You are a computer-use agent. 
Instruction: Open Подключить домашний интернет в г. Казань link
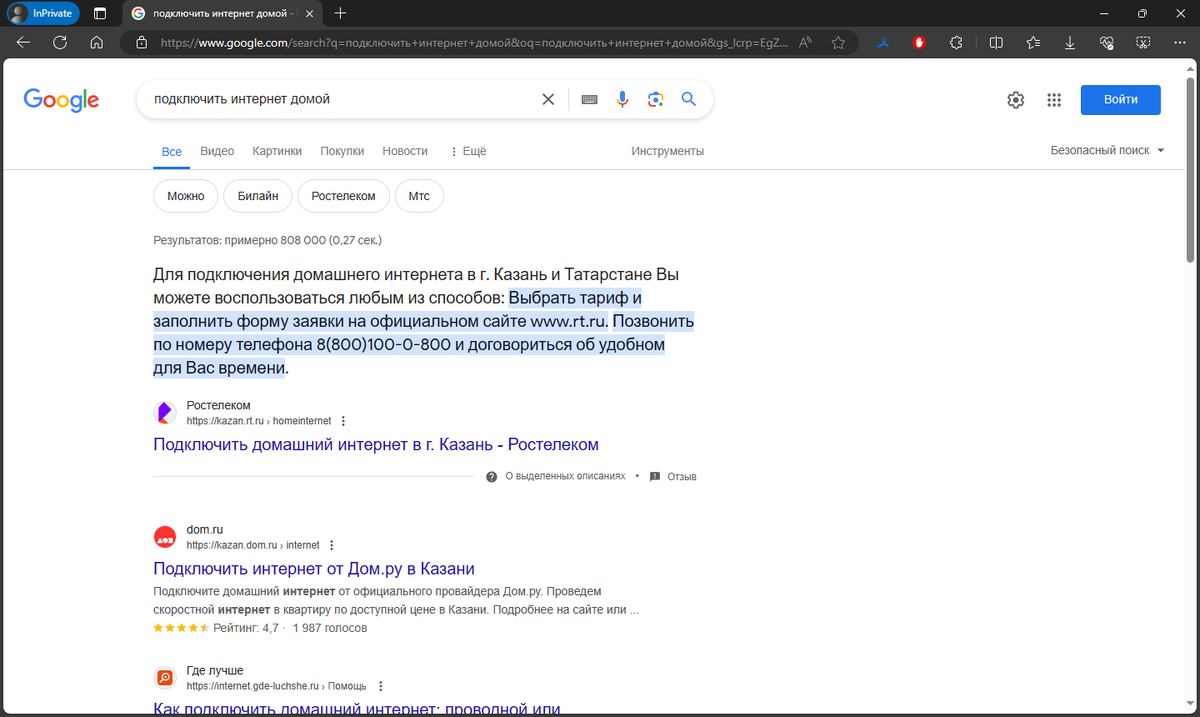[x=376, y=444]
